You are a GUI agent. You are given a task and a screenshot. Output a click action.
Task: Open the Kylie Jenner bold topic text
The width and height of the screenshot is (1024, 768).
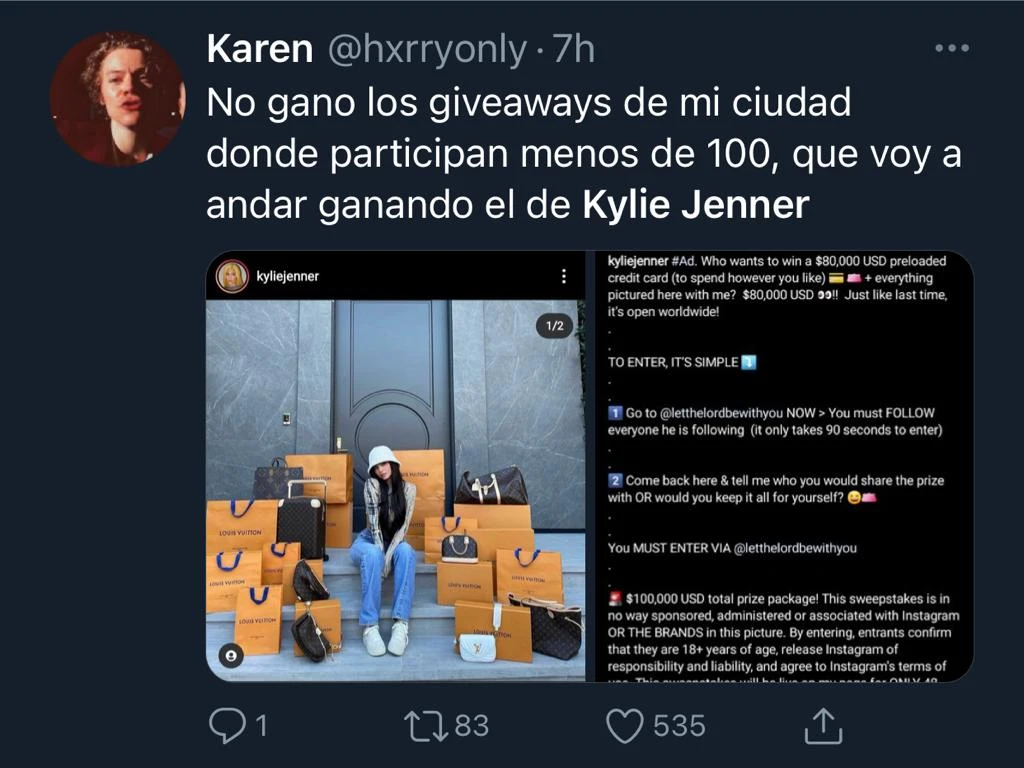(x=696, y=204)
